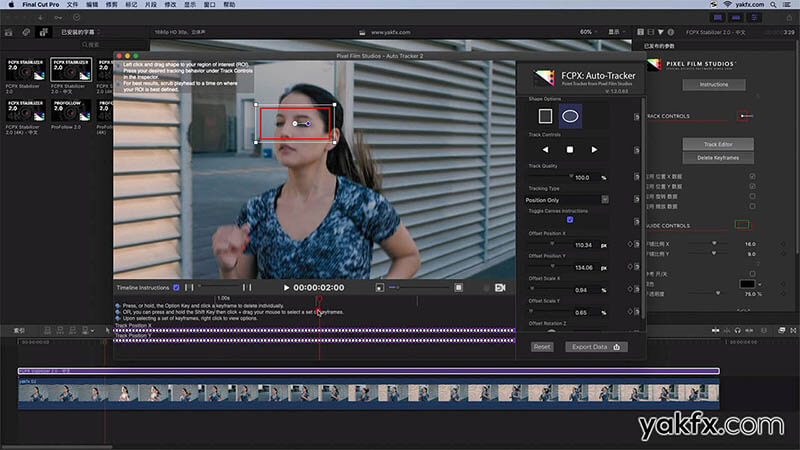Click the Reset button
The width and height of the screenshot is (800, 450).
tap(542, 347)
